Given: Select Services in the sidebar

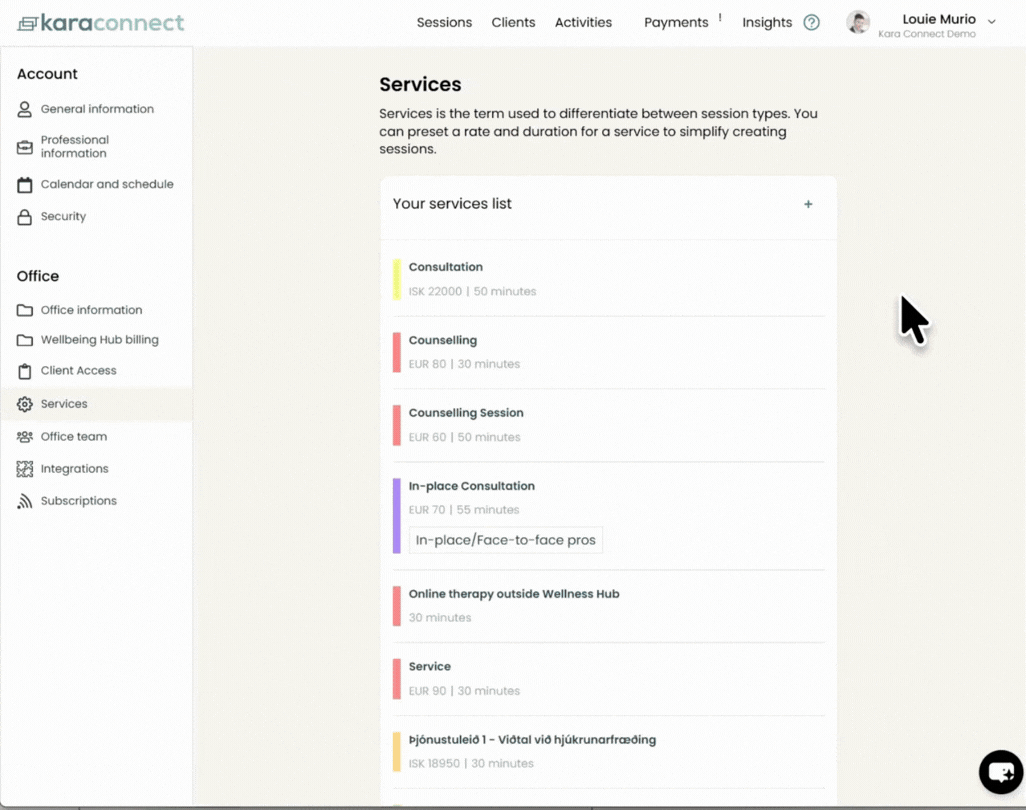Looking at the screenshot, I should tap(97, 404).
